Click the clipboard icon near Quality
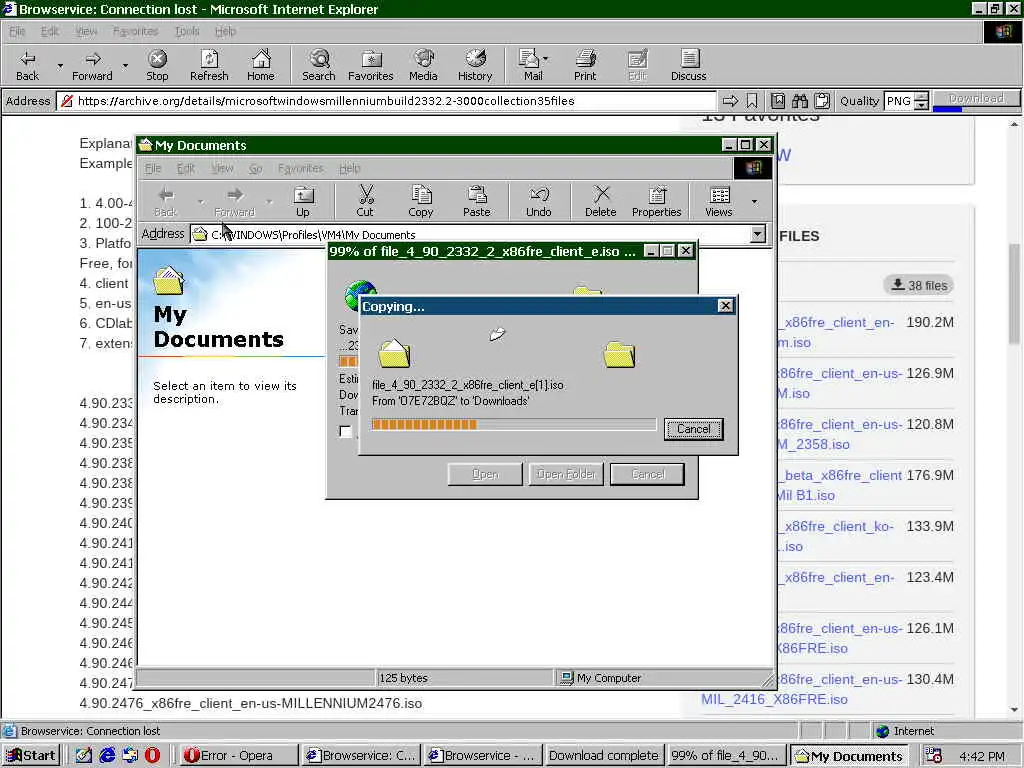The image size is (1024, 768). [x=822, y=101]
